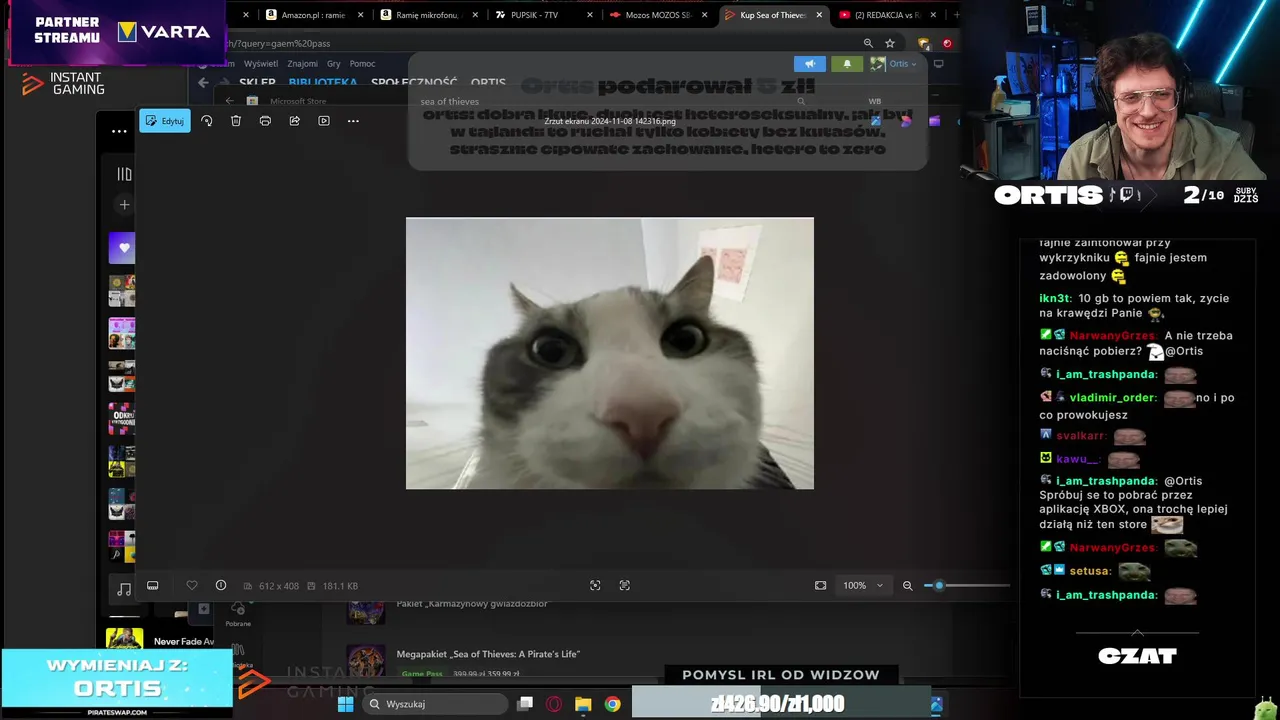
Task: Open File Explorer from taskbar
Action: (583, 704)
